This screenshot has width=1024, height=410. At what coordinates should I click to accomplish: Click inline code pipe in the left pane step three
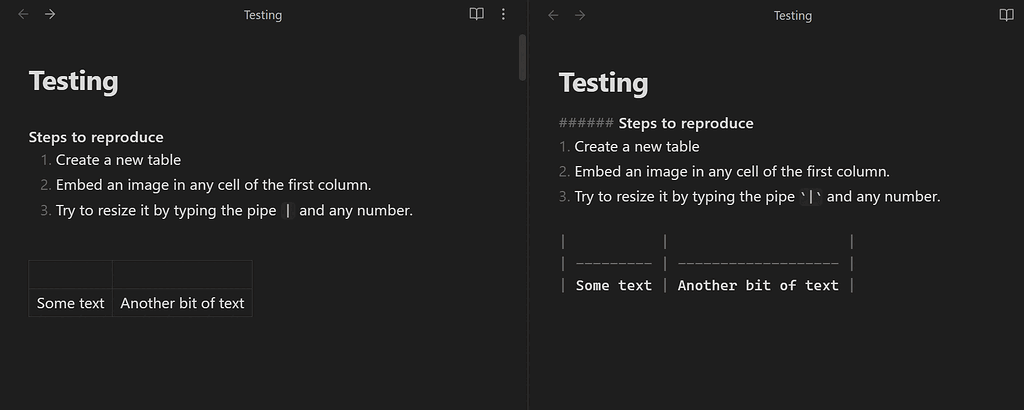click(288, 211)
